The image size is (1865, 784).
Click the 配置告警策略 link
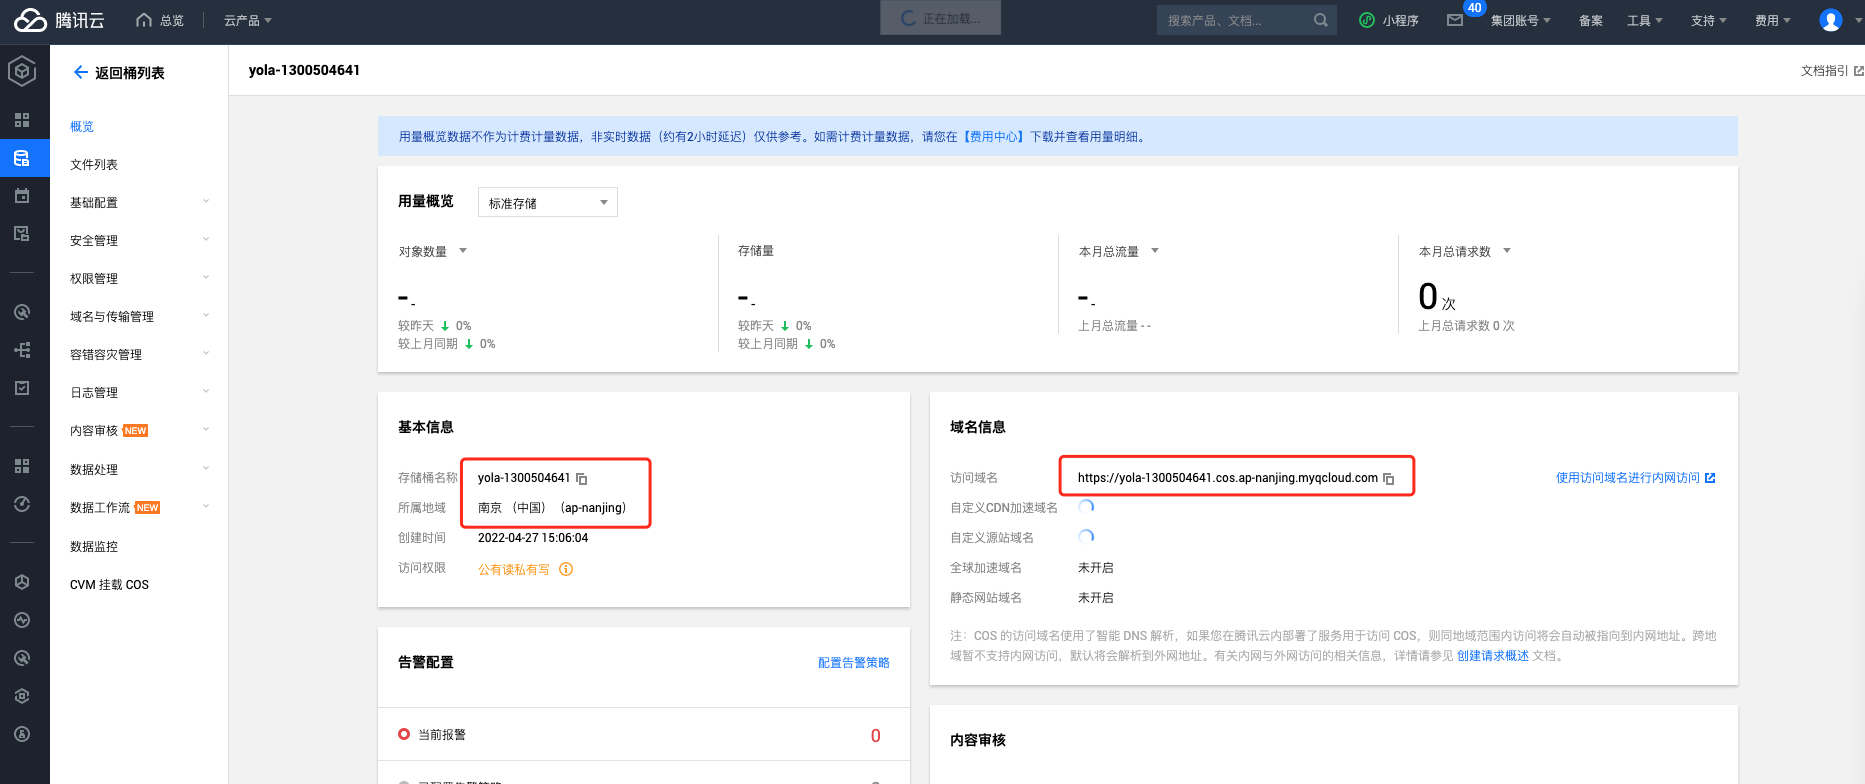tap(853, 663)
